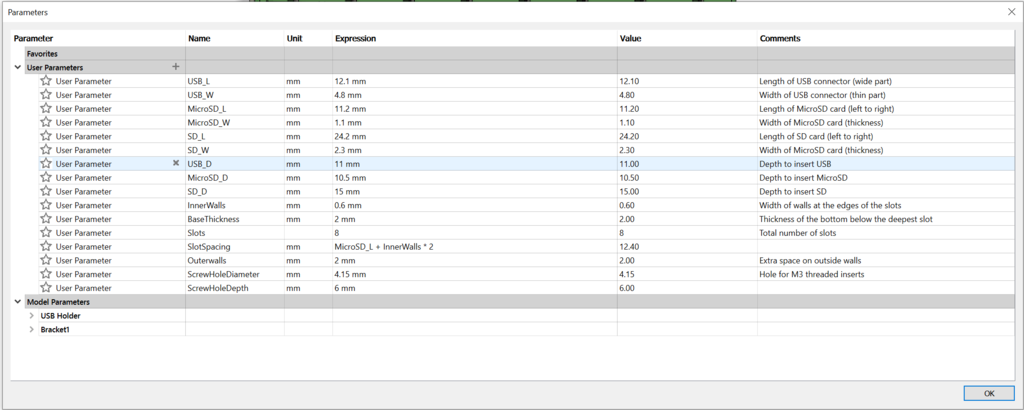
Task: Click comment 'Extra space on outside walls'
Action: point(810,260)
